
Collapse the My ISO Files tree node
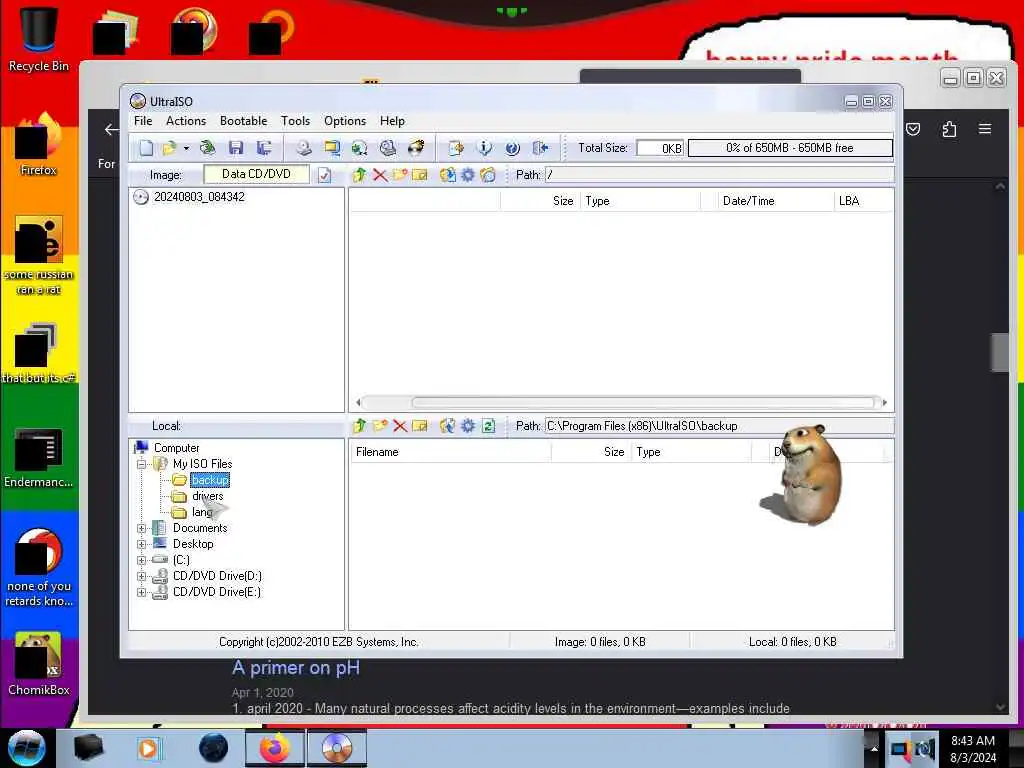(141, 464)
